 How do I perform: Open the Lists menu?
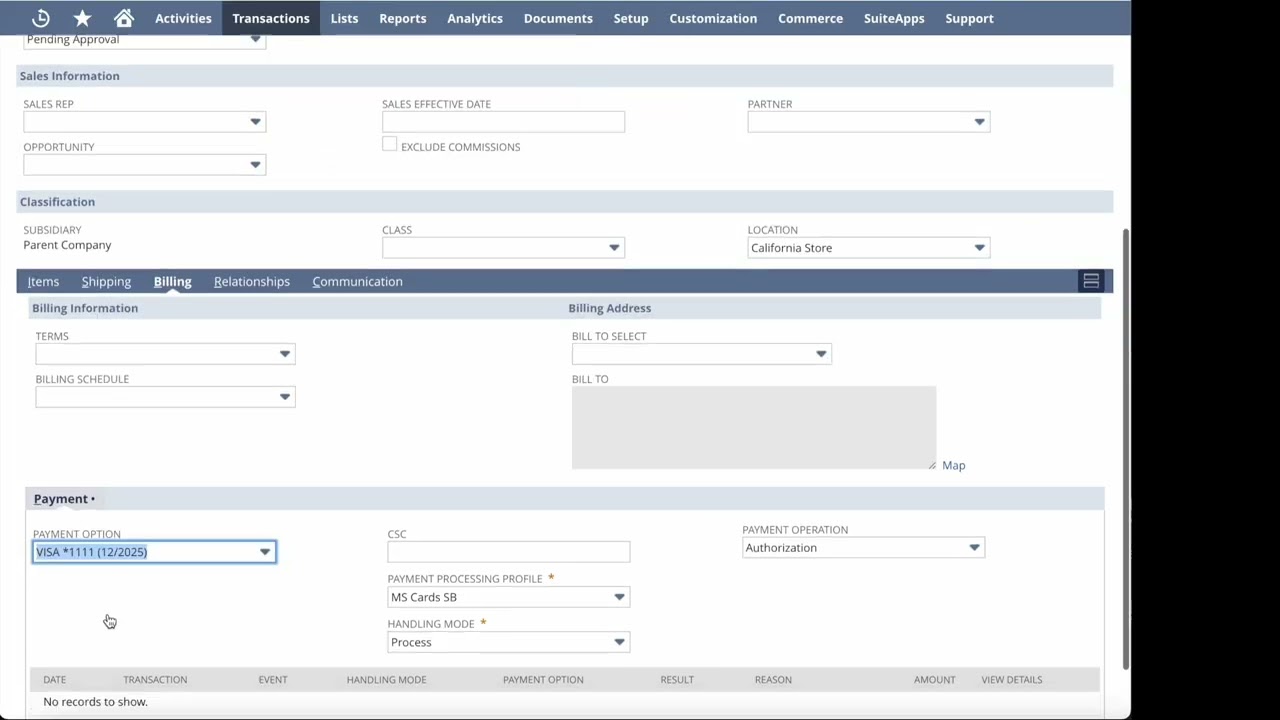click(x=344, y=18)
